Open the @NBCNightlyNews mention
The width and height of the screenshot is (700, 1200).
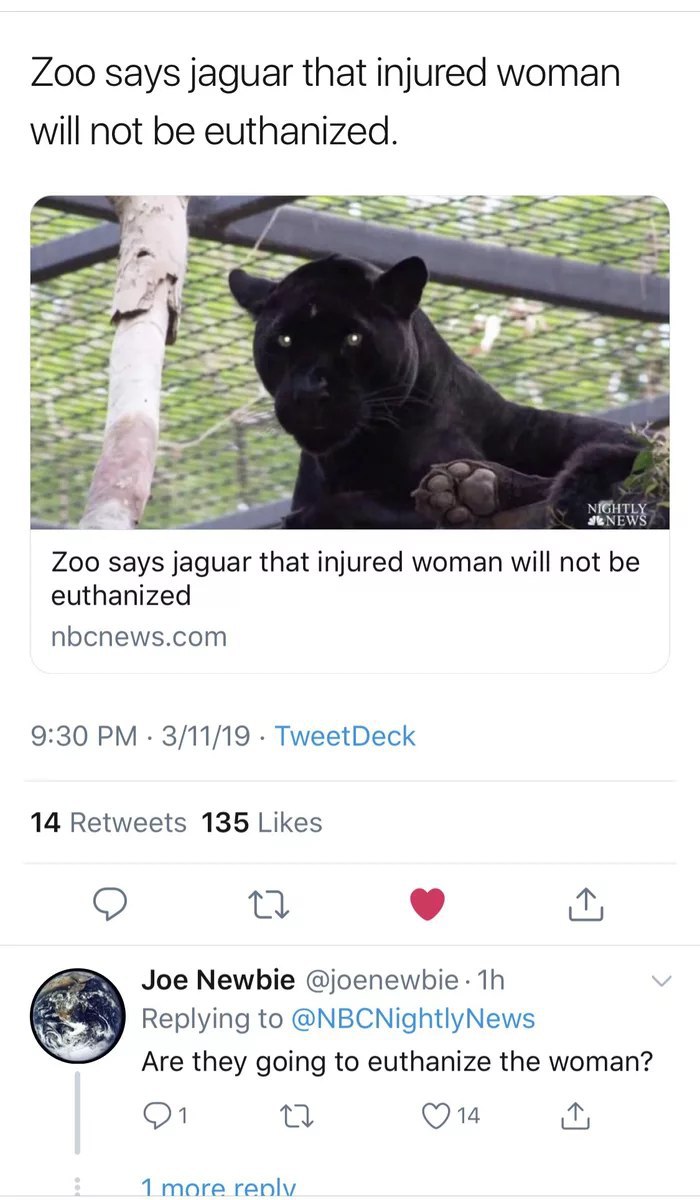point(413,1019)
